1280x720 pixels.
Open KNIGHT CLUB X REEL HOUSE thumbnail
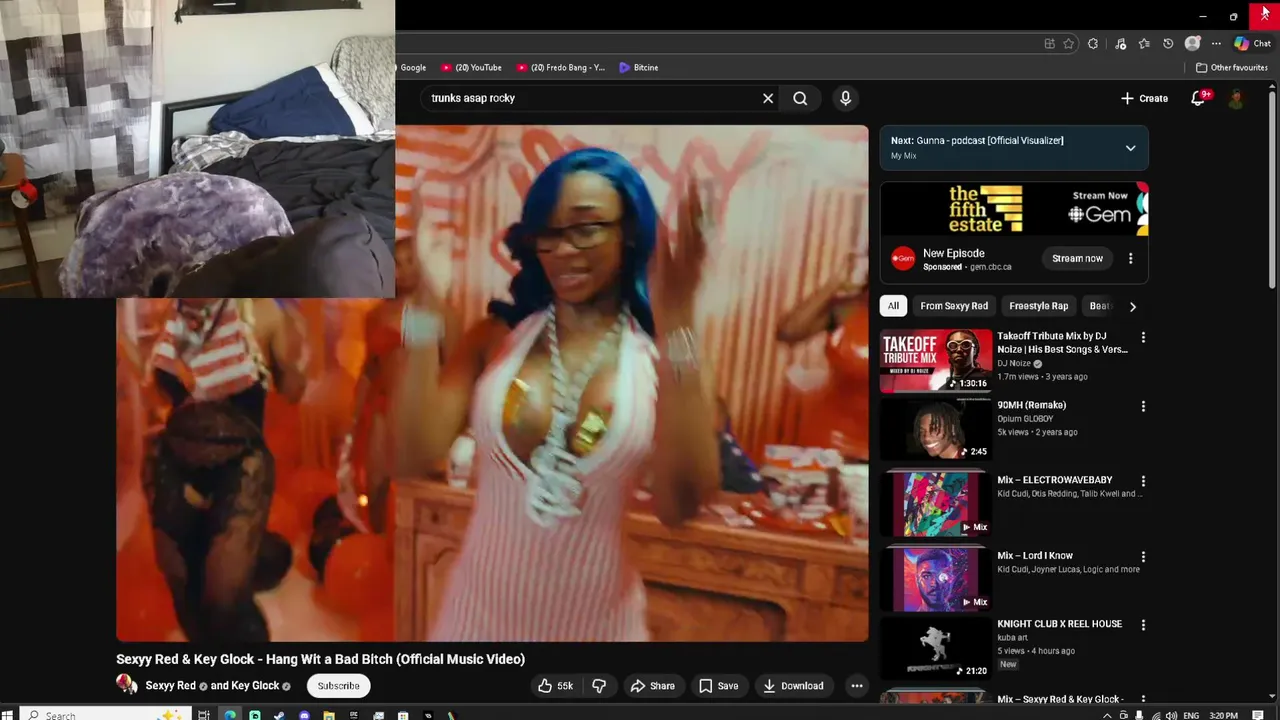click(x=936, y=648)
